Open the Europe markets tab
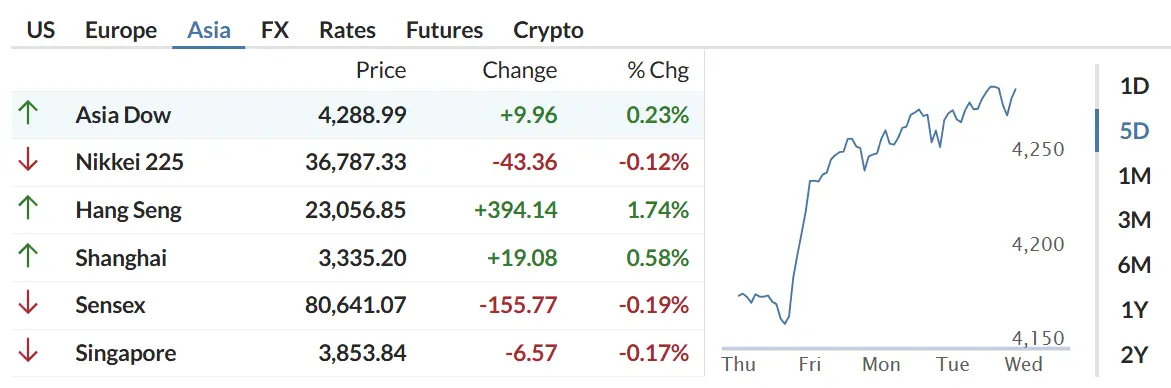Image resolution: width=1171 pixels, height=388 pixels. (121, 31)
